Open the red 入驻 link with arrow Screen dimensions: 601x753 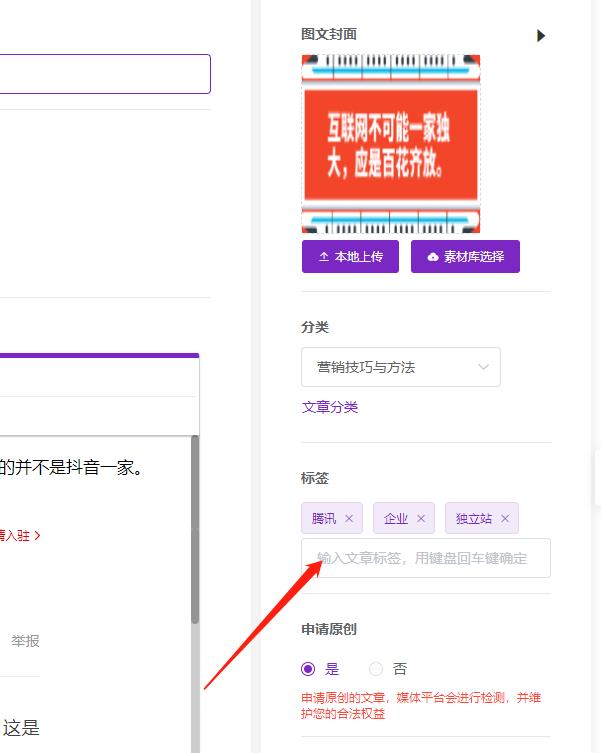(x=20, y=536)
